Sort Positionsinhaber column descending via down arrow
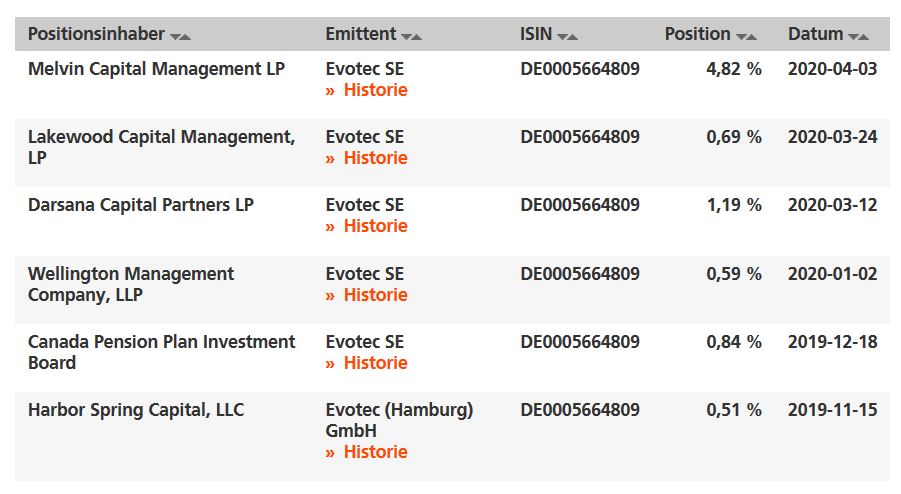This screenshot has height=494, width=901. pos(175,36)
